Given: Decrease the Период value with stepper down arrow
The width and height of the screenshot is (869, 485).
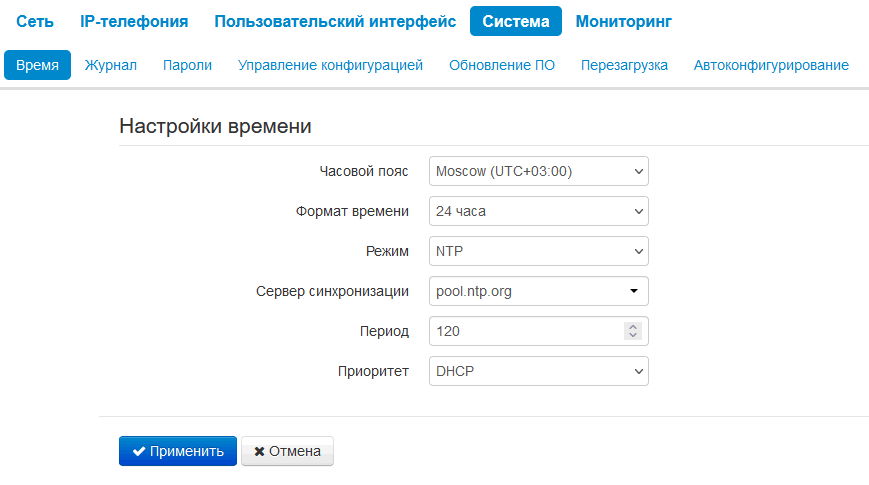Looking at the screenshot, I should point(632,336).
